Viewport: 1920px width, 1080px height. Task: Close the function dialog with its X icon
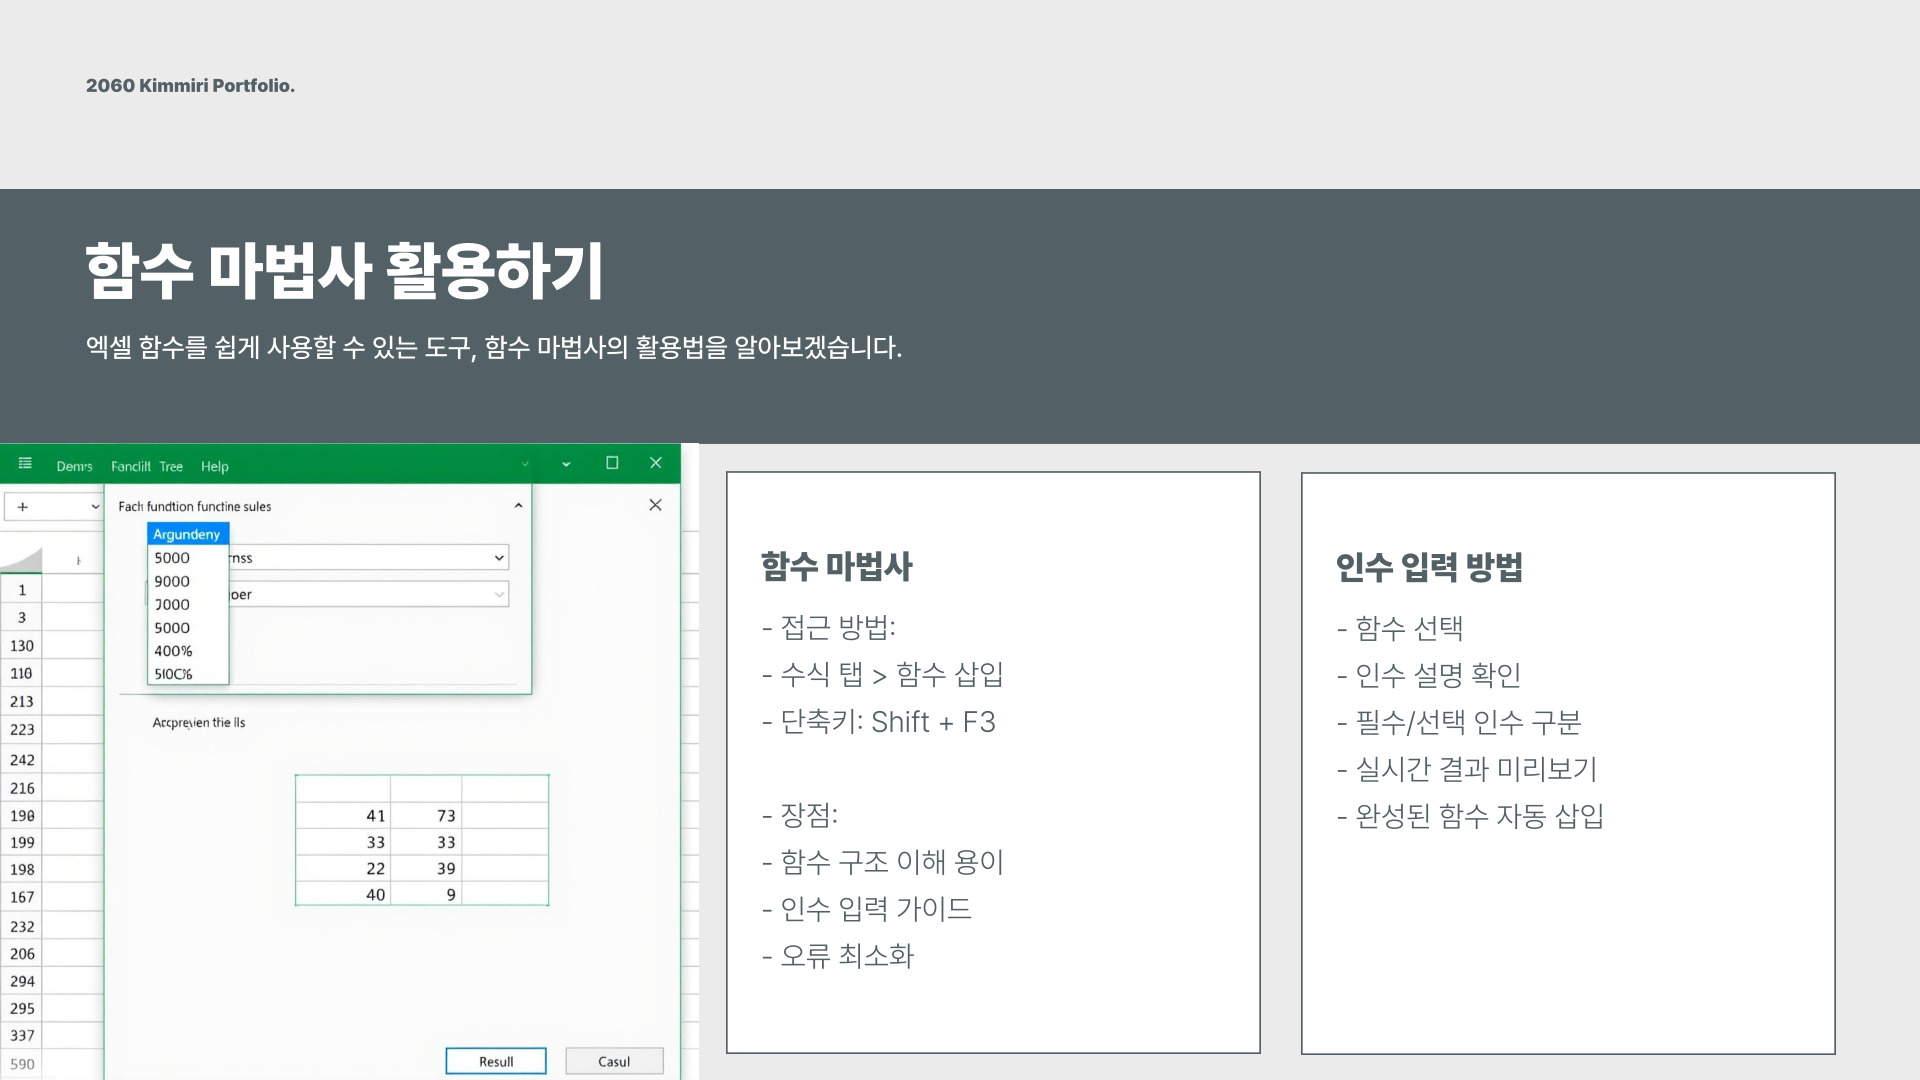click(x=655, y=505)
